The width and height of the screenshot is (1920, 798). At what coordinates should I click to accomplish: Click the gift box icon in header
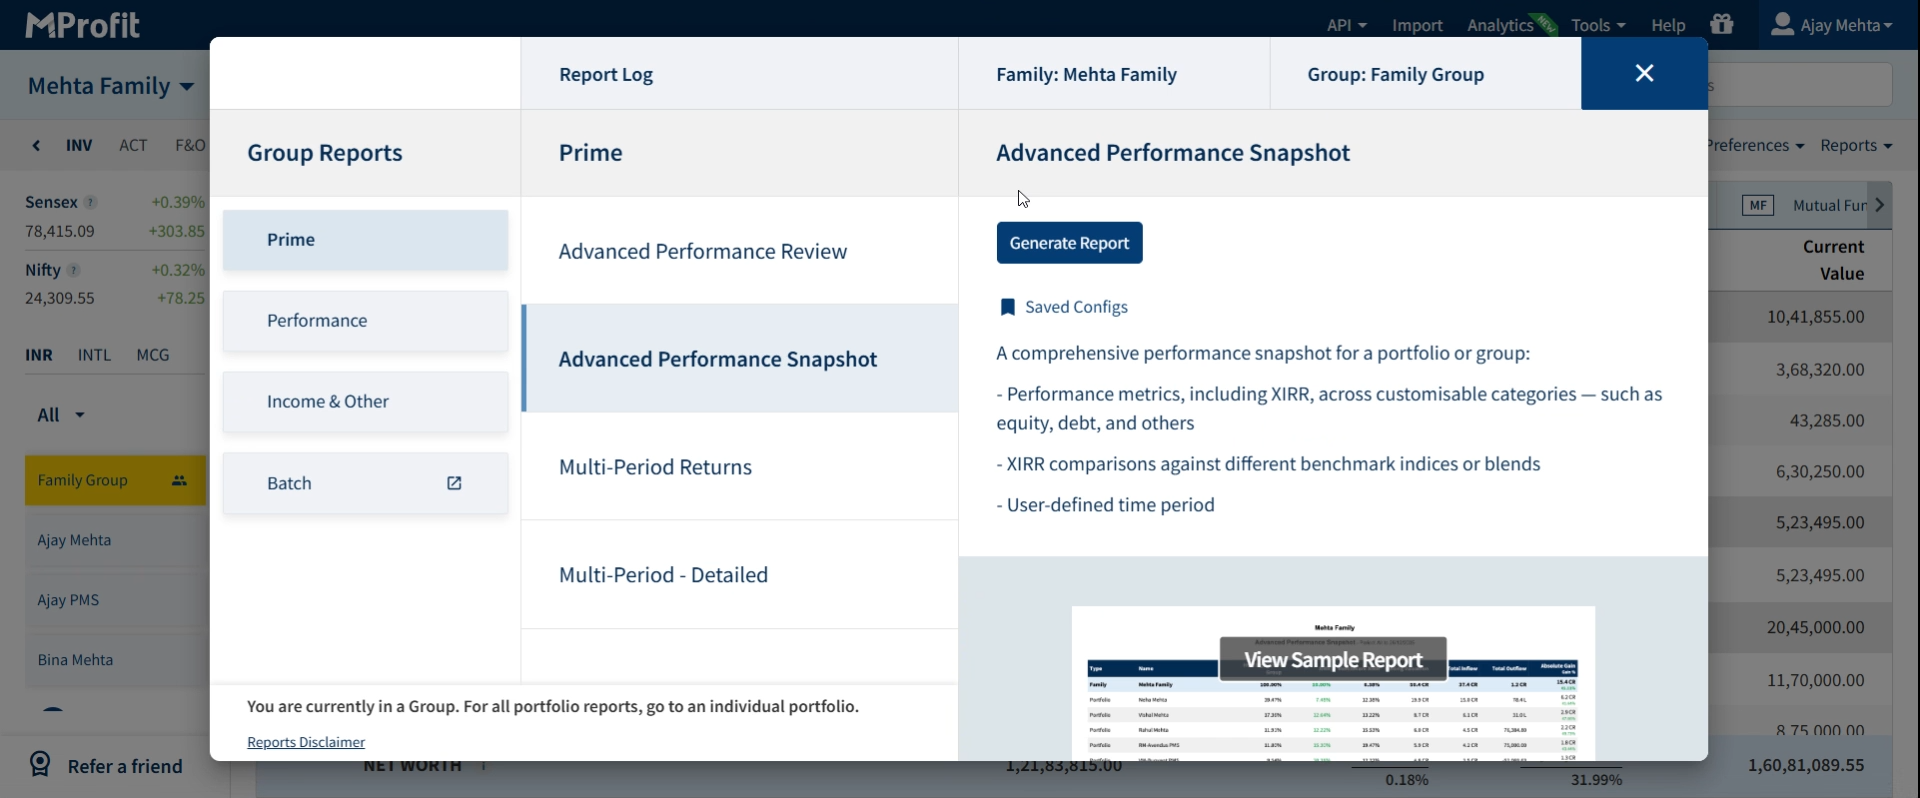(x=1722, y=24)
